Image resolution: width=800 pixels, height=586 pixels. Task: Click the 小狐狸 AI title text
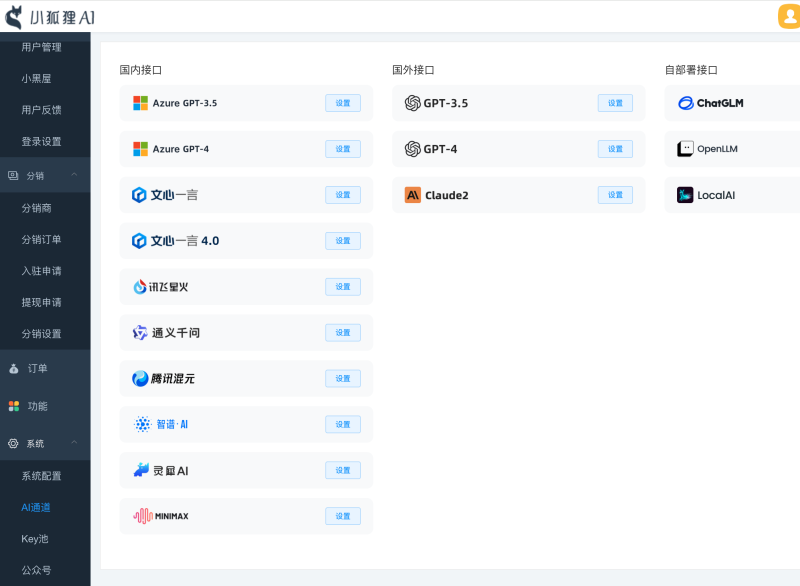point(62,18)
